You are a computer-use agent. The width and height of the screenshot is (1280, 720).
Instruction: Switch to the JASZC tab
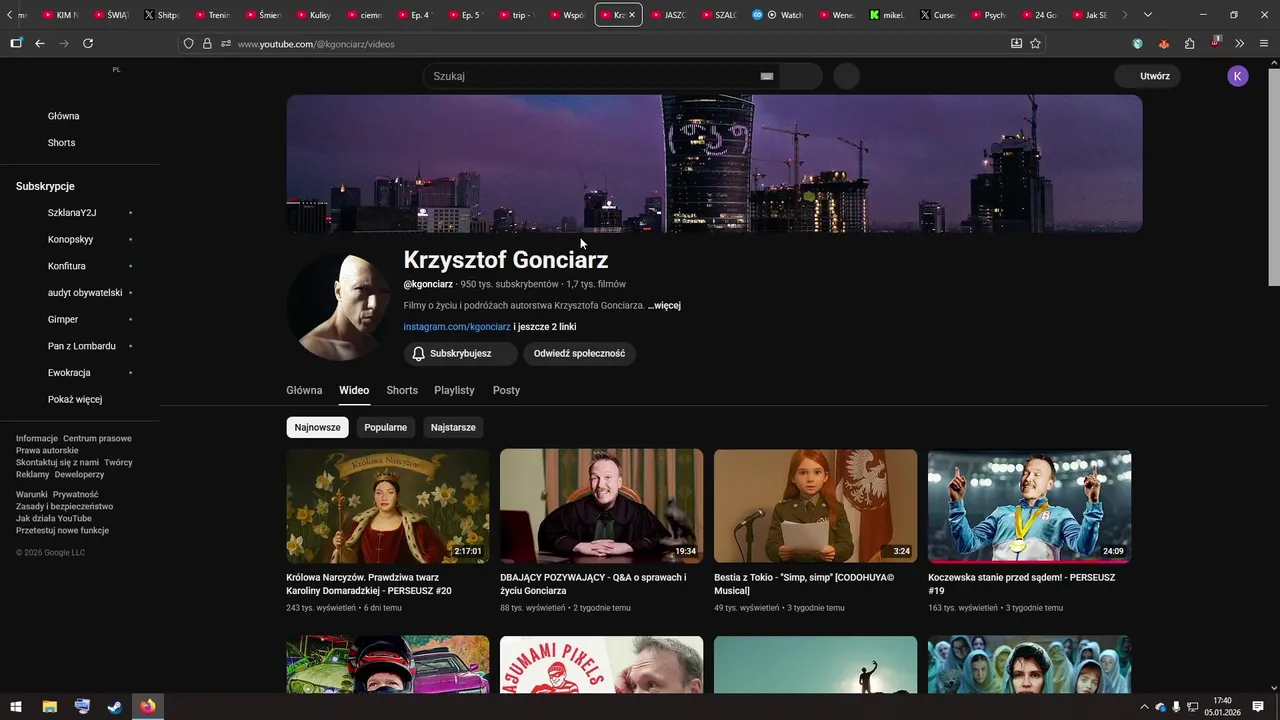coord(668,15)
